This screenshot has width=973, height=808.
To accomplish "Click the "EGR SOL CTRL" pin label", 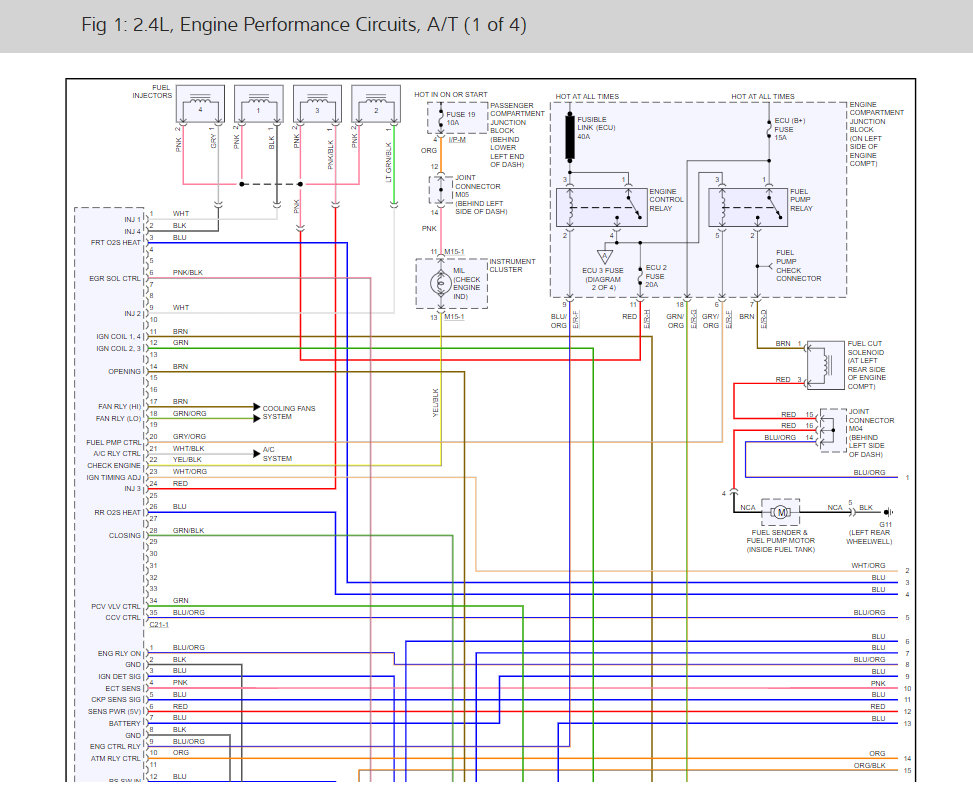I will 115,279.
